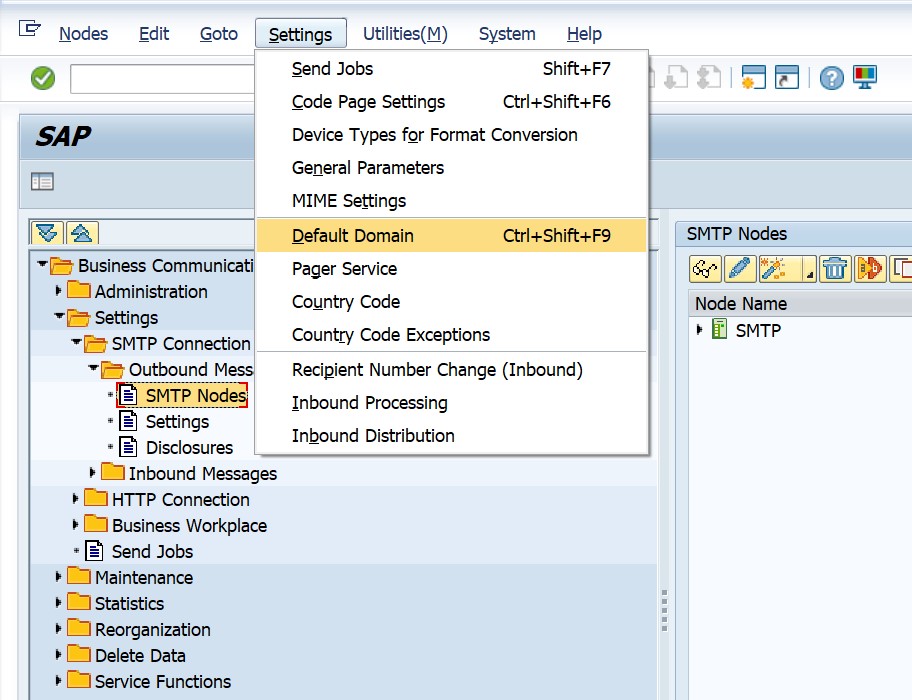The image size is (912, 700).
Task: Open Country Code Exceptions entry
Action: 451,335
